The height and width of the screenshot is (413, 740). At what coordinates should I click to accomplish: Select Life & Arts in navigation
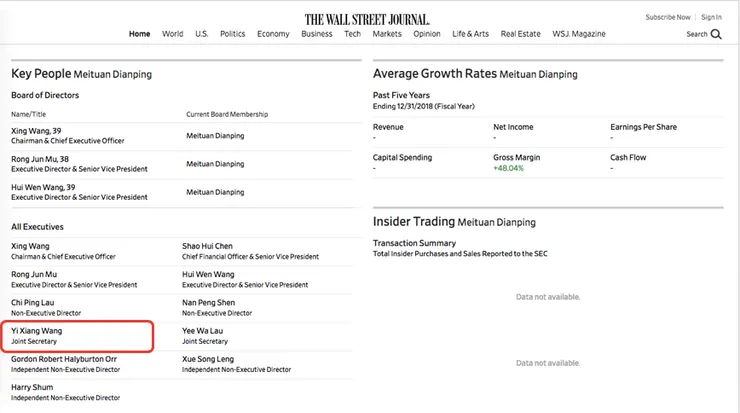click(471, 34)
